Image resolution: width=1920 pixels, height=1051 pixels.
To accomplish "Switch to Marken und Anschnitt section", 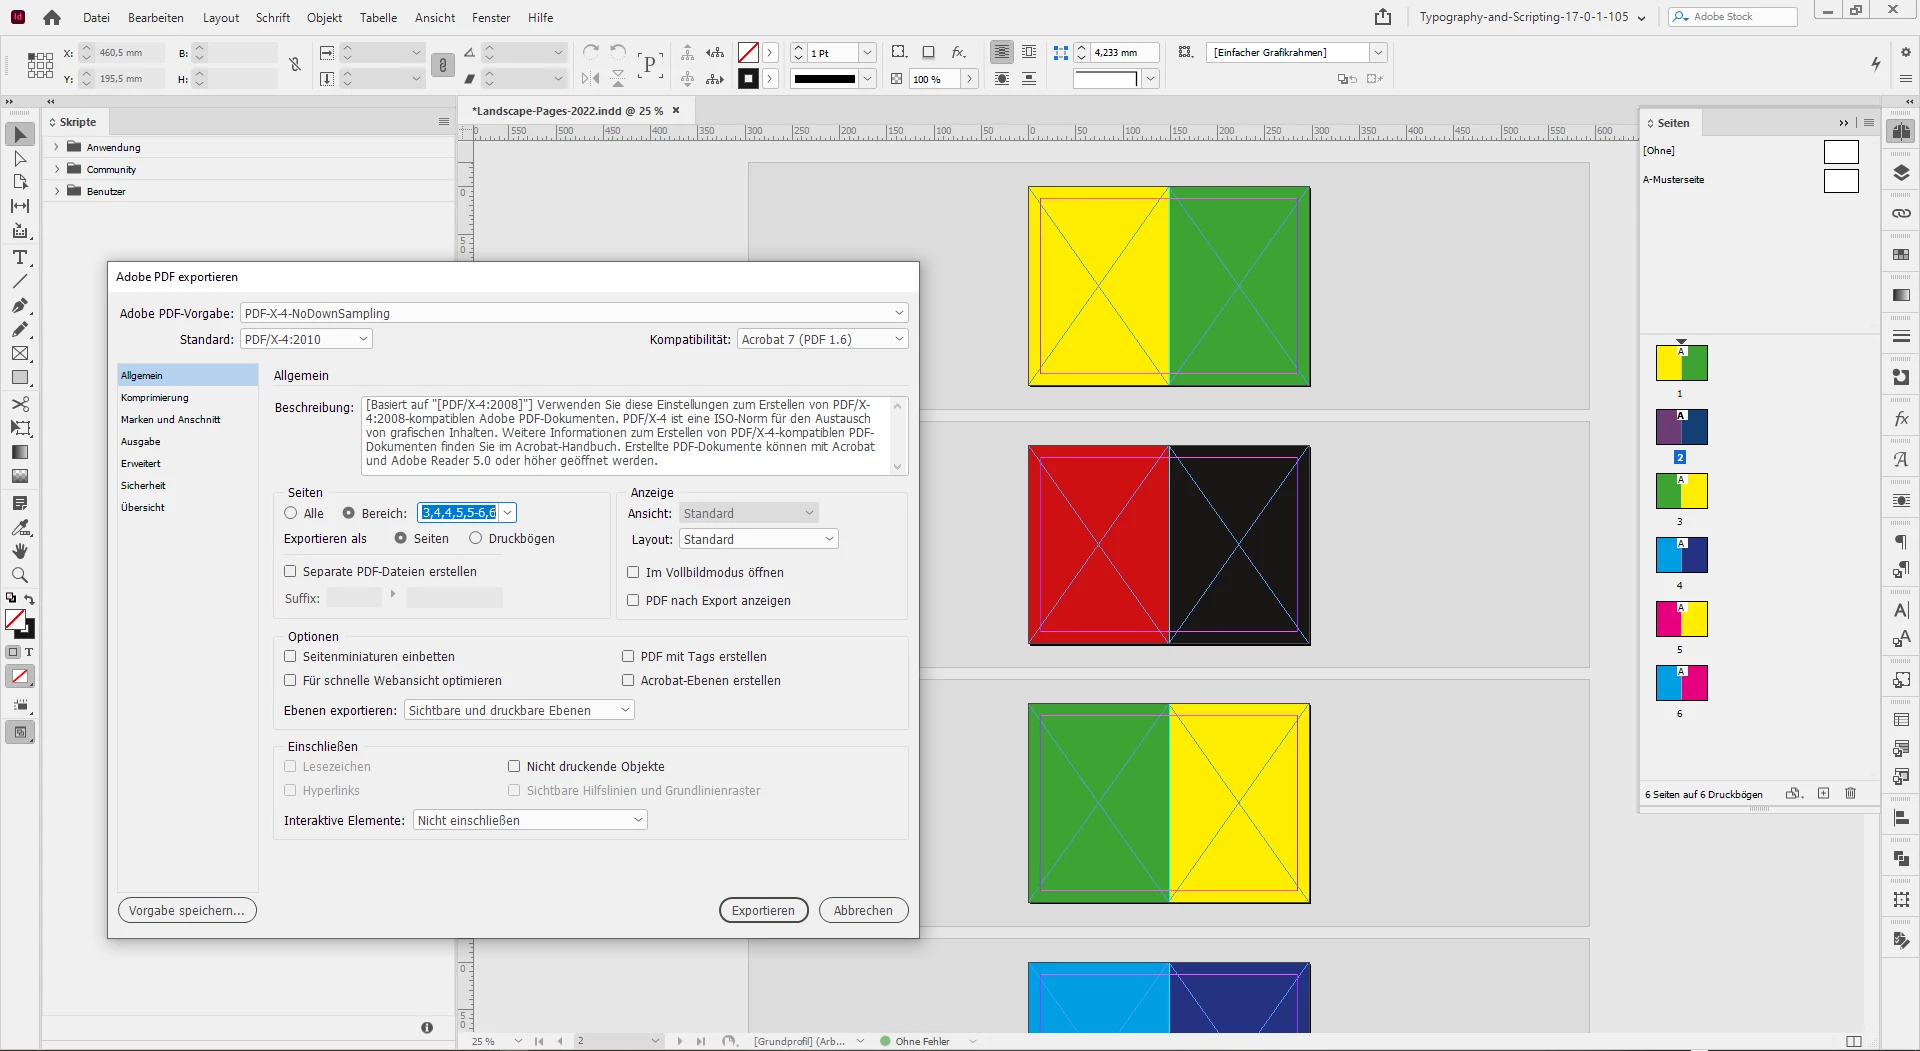I will [187, 419].
